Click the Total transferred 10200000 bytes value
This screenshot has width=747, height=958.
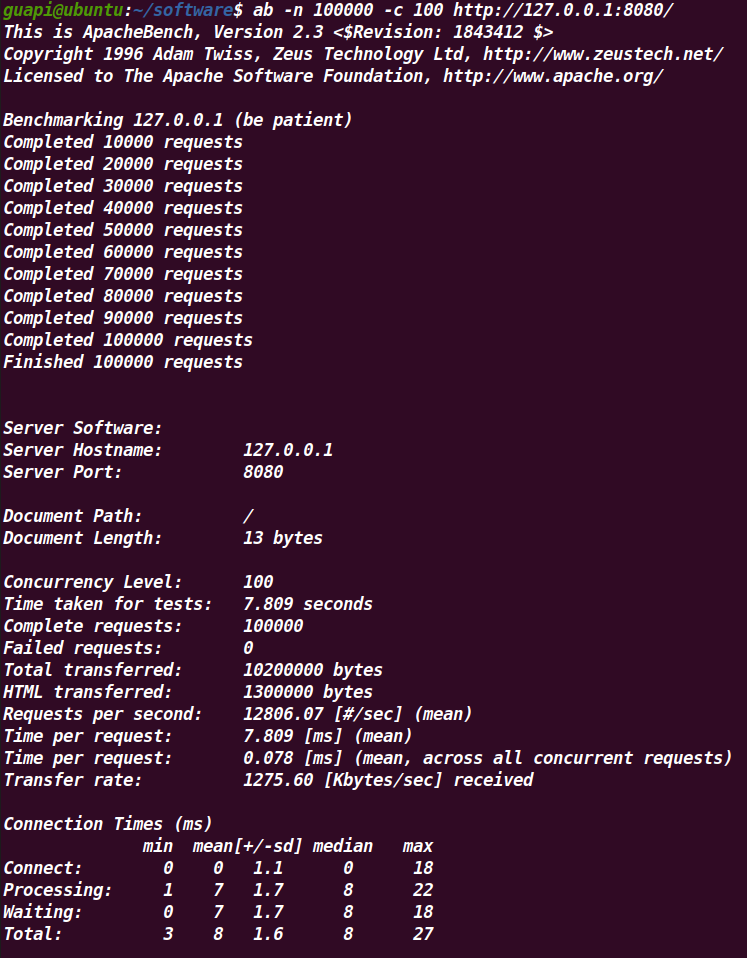[x=313, y=670]
